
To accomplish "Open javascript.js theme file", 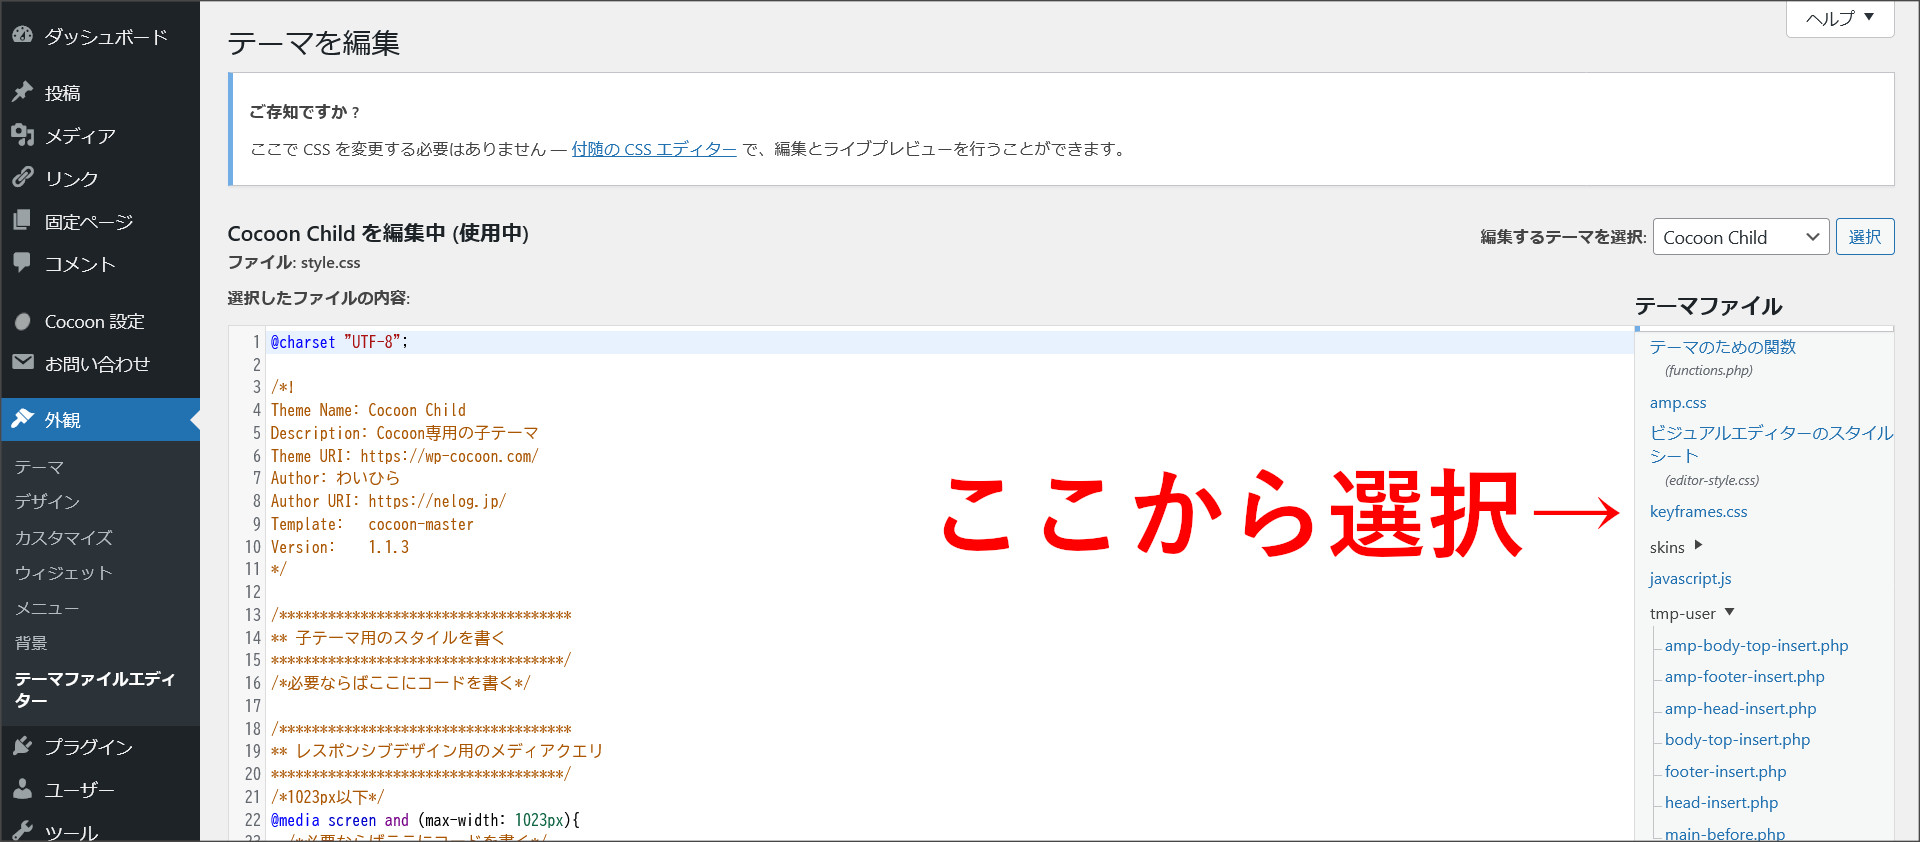I will click(1690, 578).
